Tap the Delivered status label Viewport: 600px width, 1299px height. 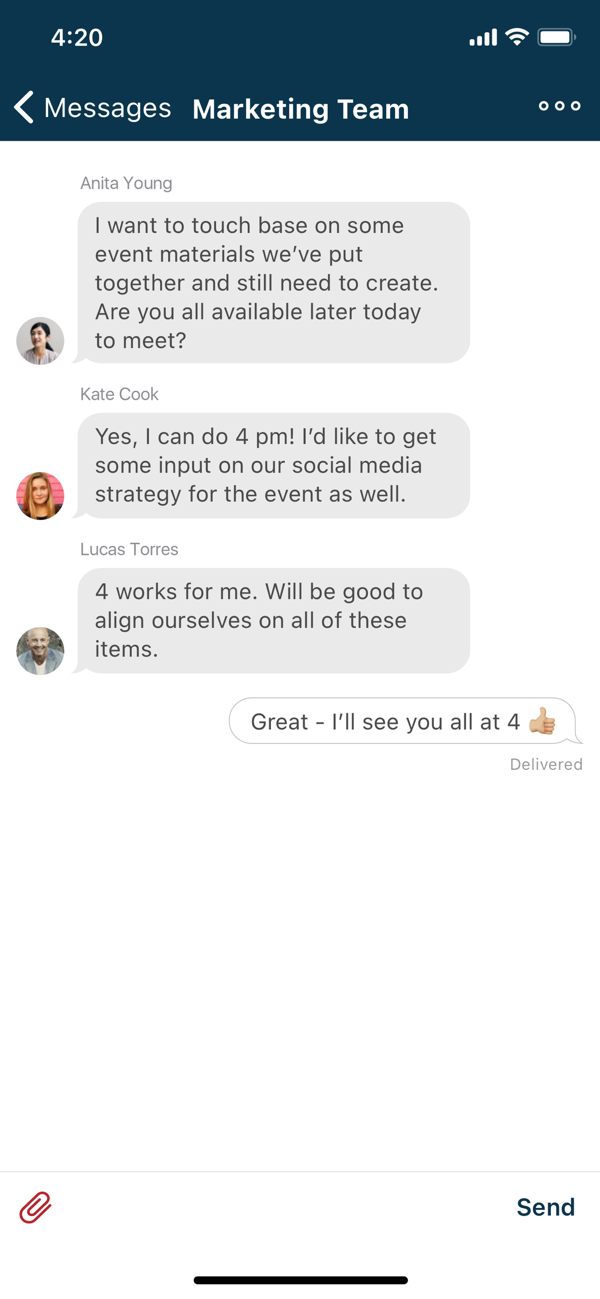click(546, 764)
